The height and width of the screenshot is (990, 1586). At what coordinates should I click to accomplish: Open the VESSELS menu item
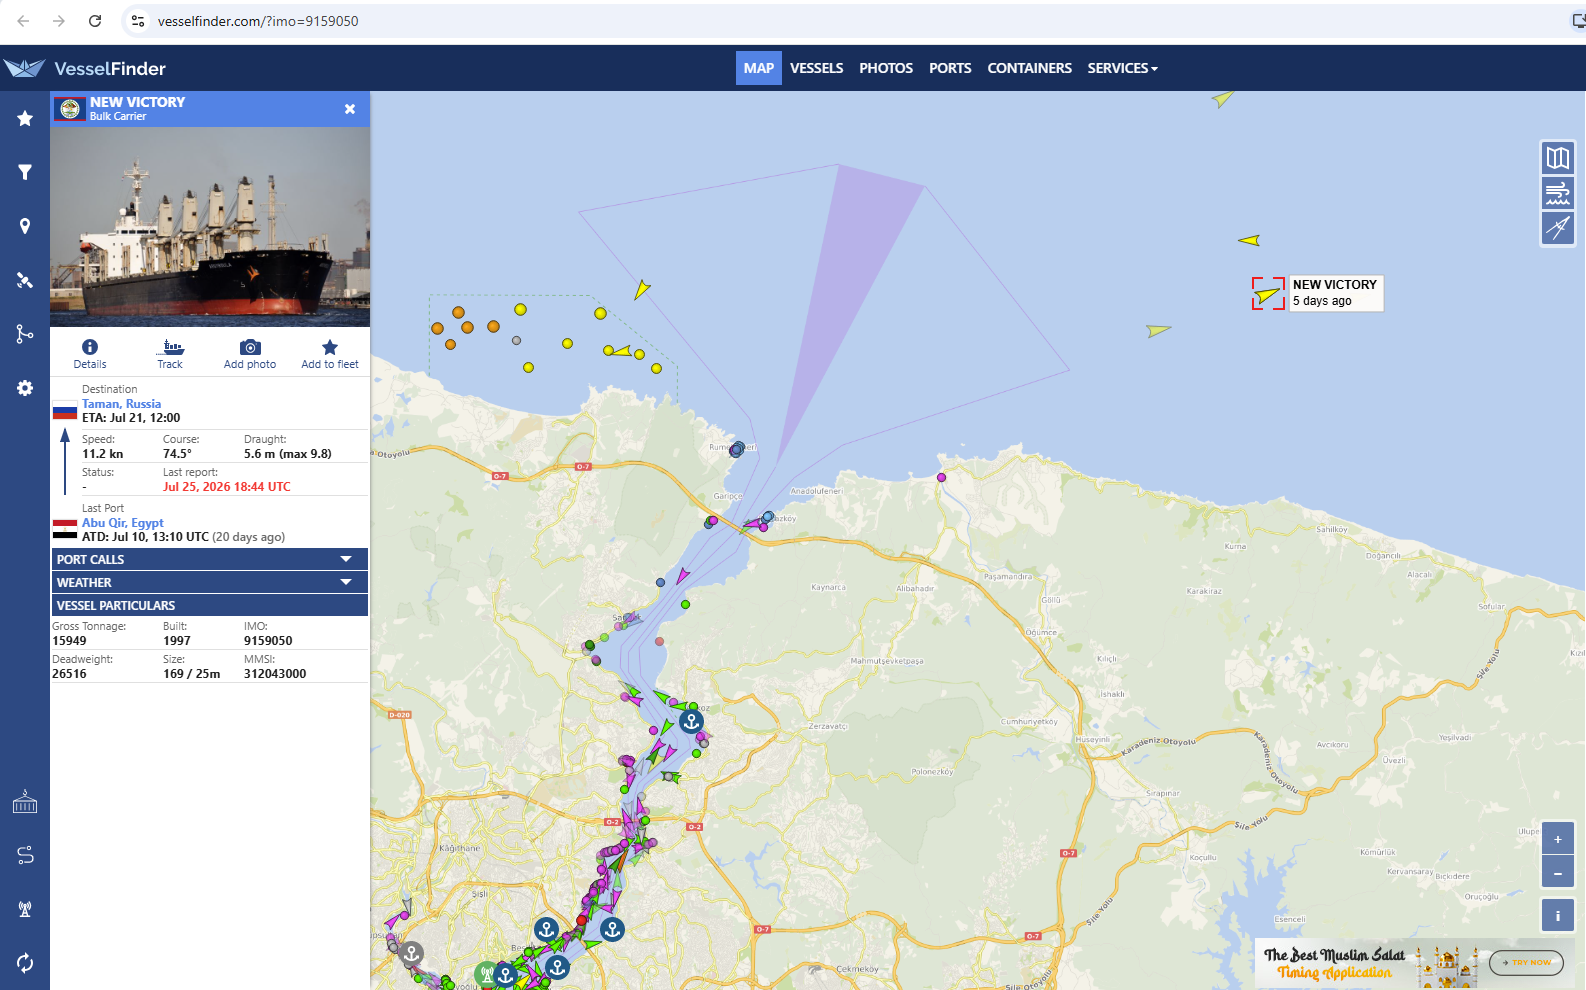pyautogui.click(x=817, y=68)
